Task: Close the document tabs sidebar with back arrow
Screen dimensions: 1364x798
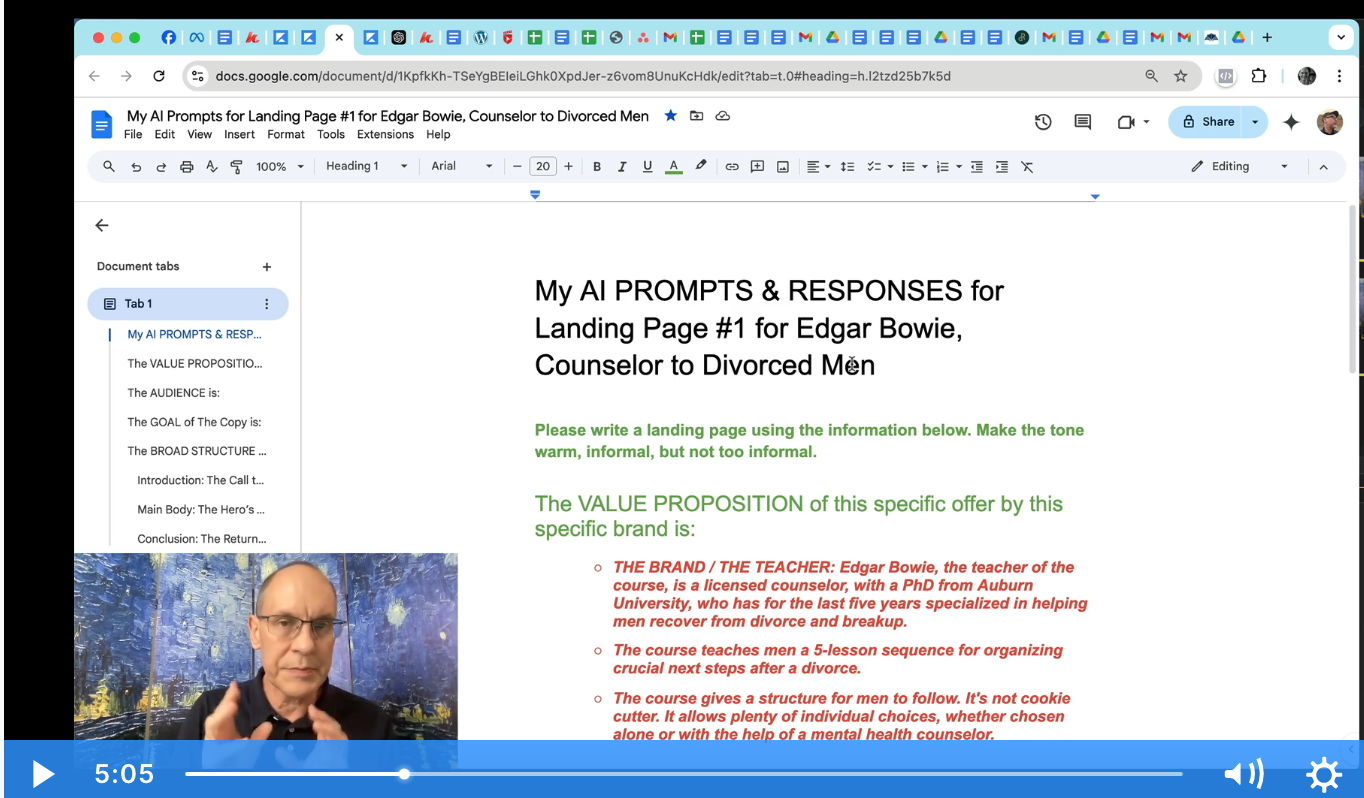Action: tap(102, 226)
